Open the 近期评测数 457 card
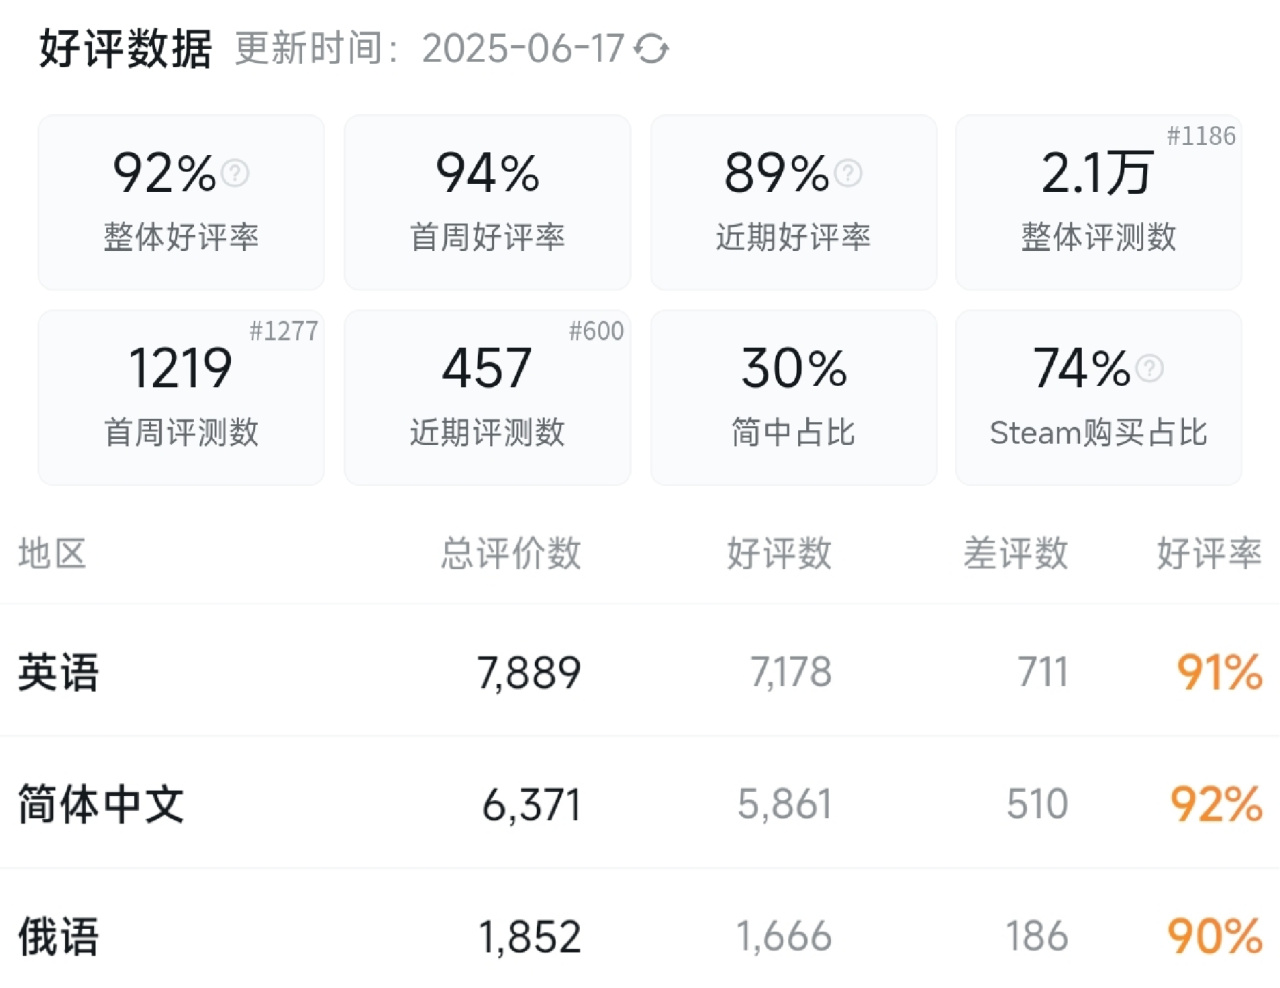 pos(487,397)
